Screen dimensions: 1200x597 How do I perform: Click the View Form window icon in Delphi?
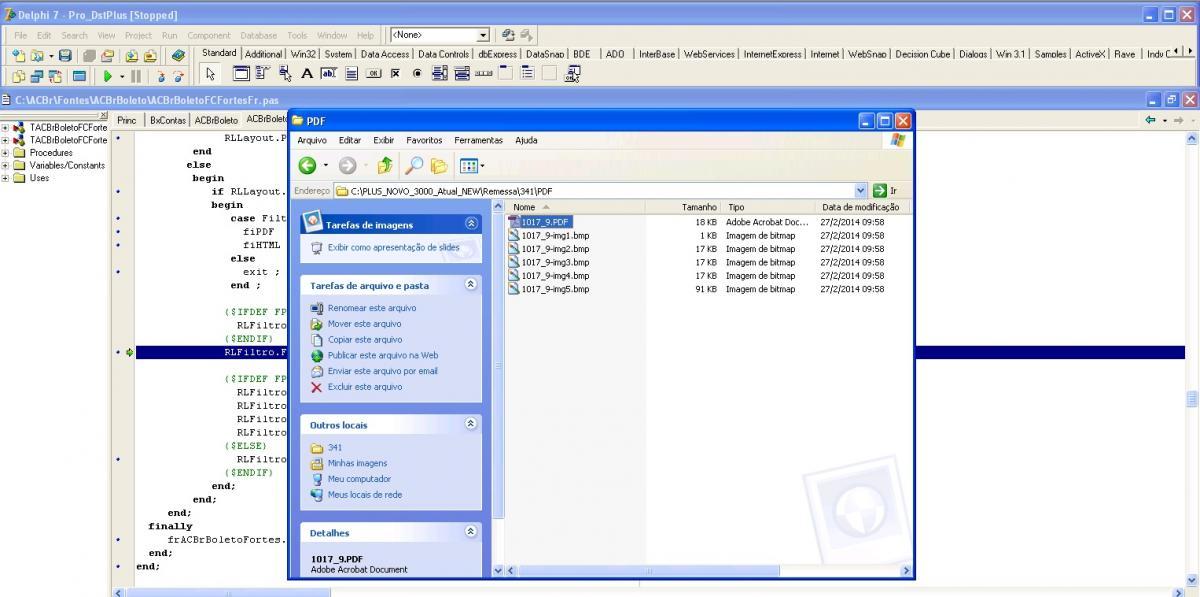point(35,76)
